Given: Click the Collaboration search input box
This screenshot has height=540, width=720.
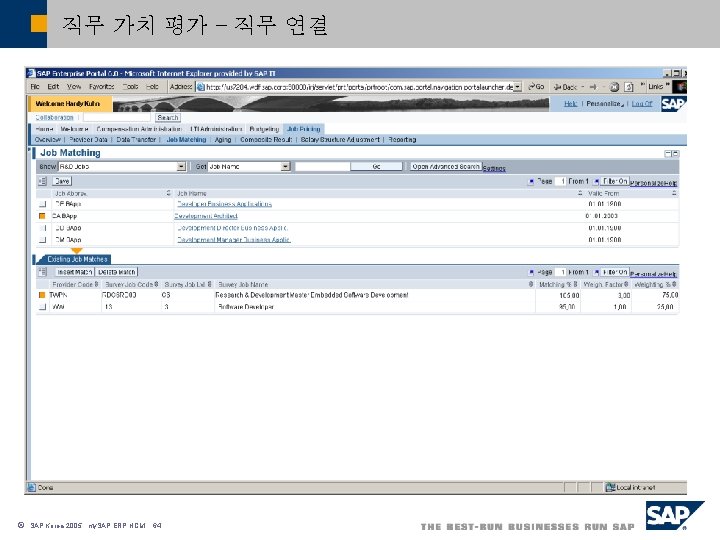Looking at the screenshot, I should coord(117,118).
